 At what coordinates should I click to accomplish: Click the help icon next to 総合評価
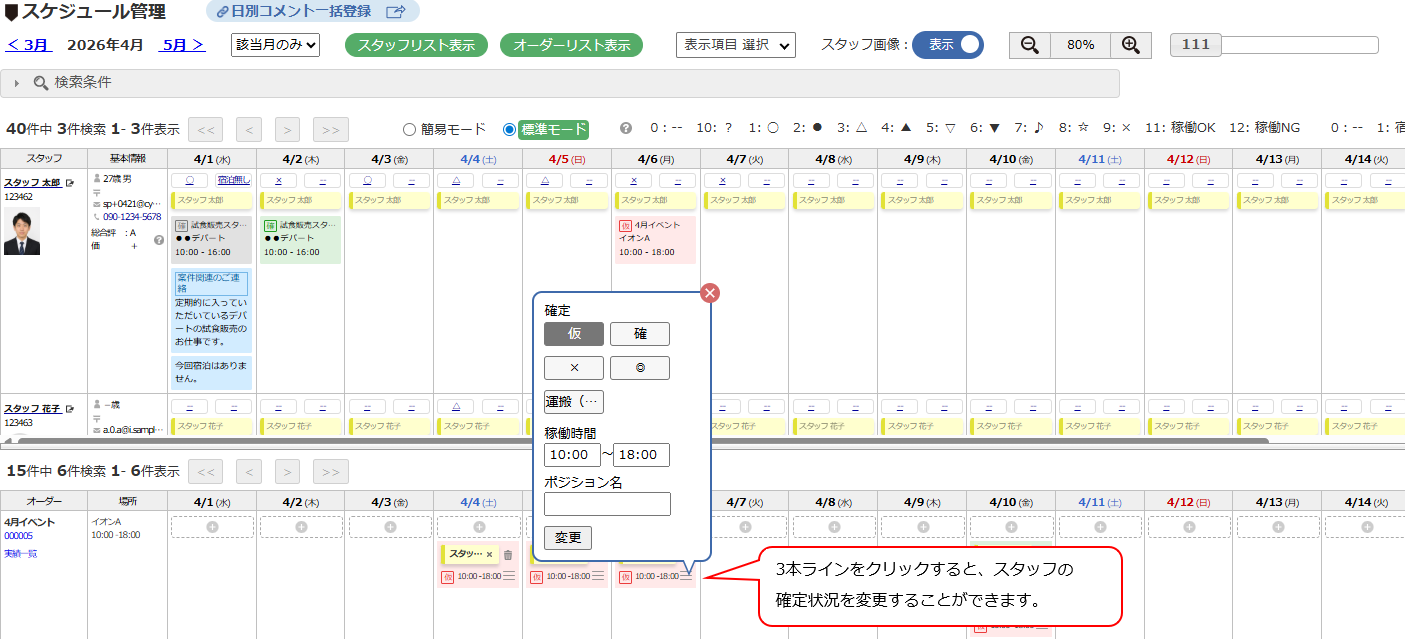158,240
